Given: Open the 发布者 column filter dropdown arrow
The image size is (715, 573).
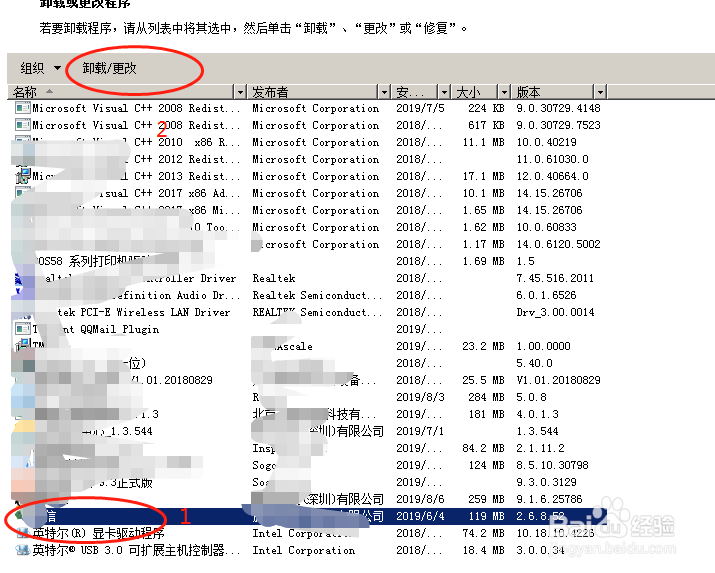Looking at the screenshot, I should [384, 93].
